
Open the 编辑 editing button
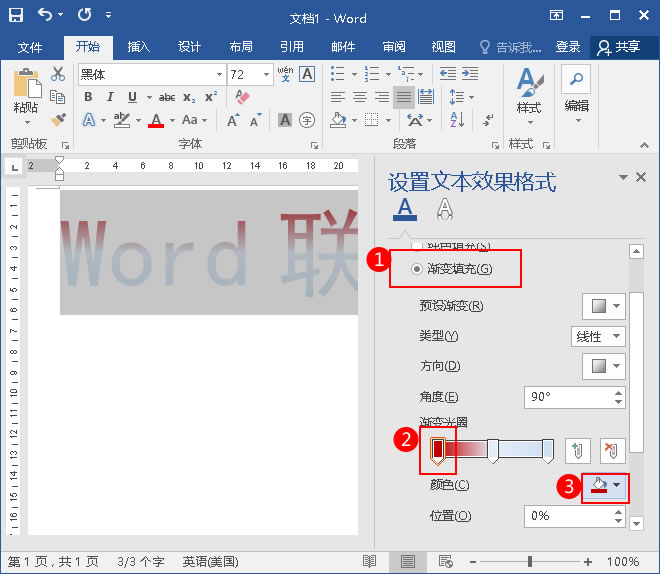(576, 96)
